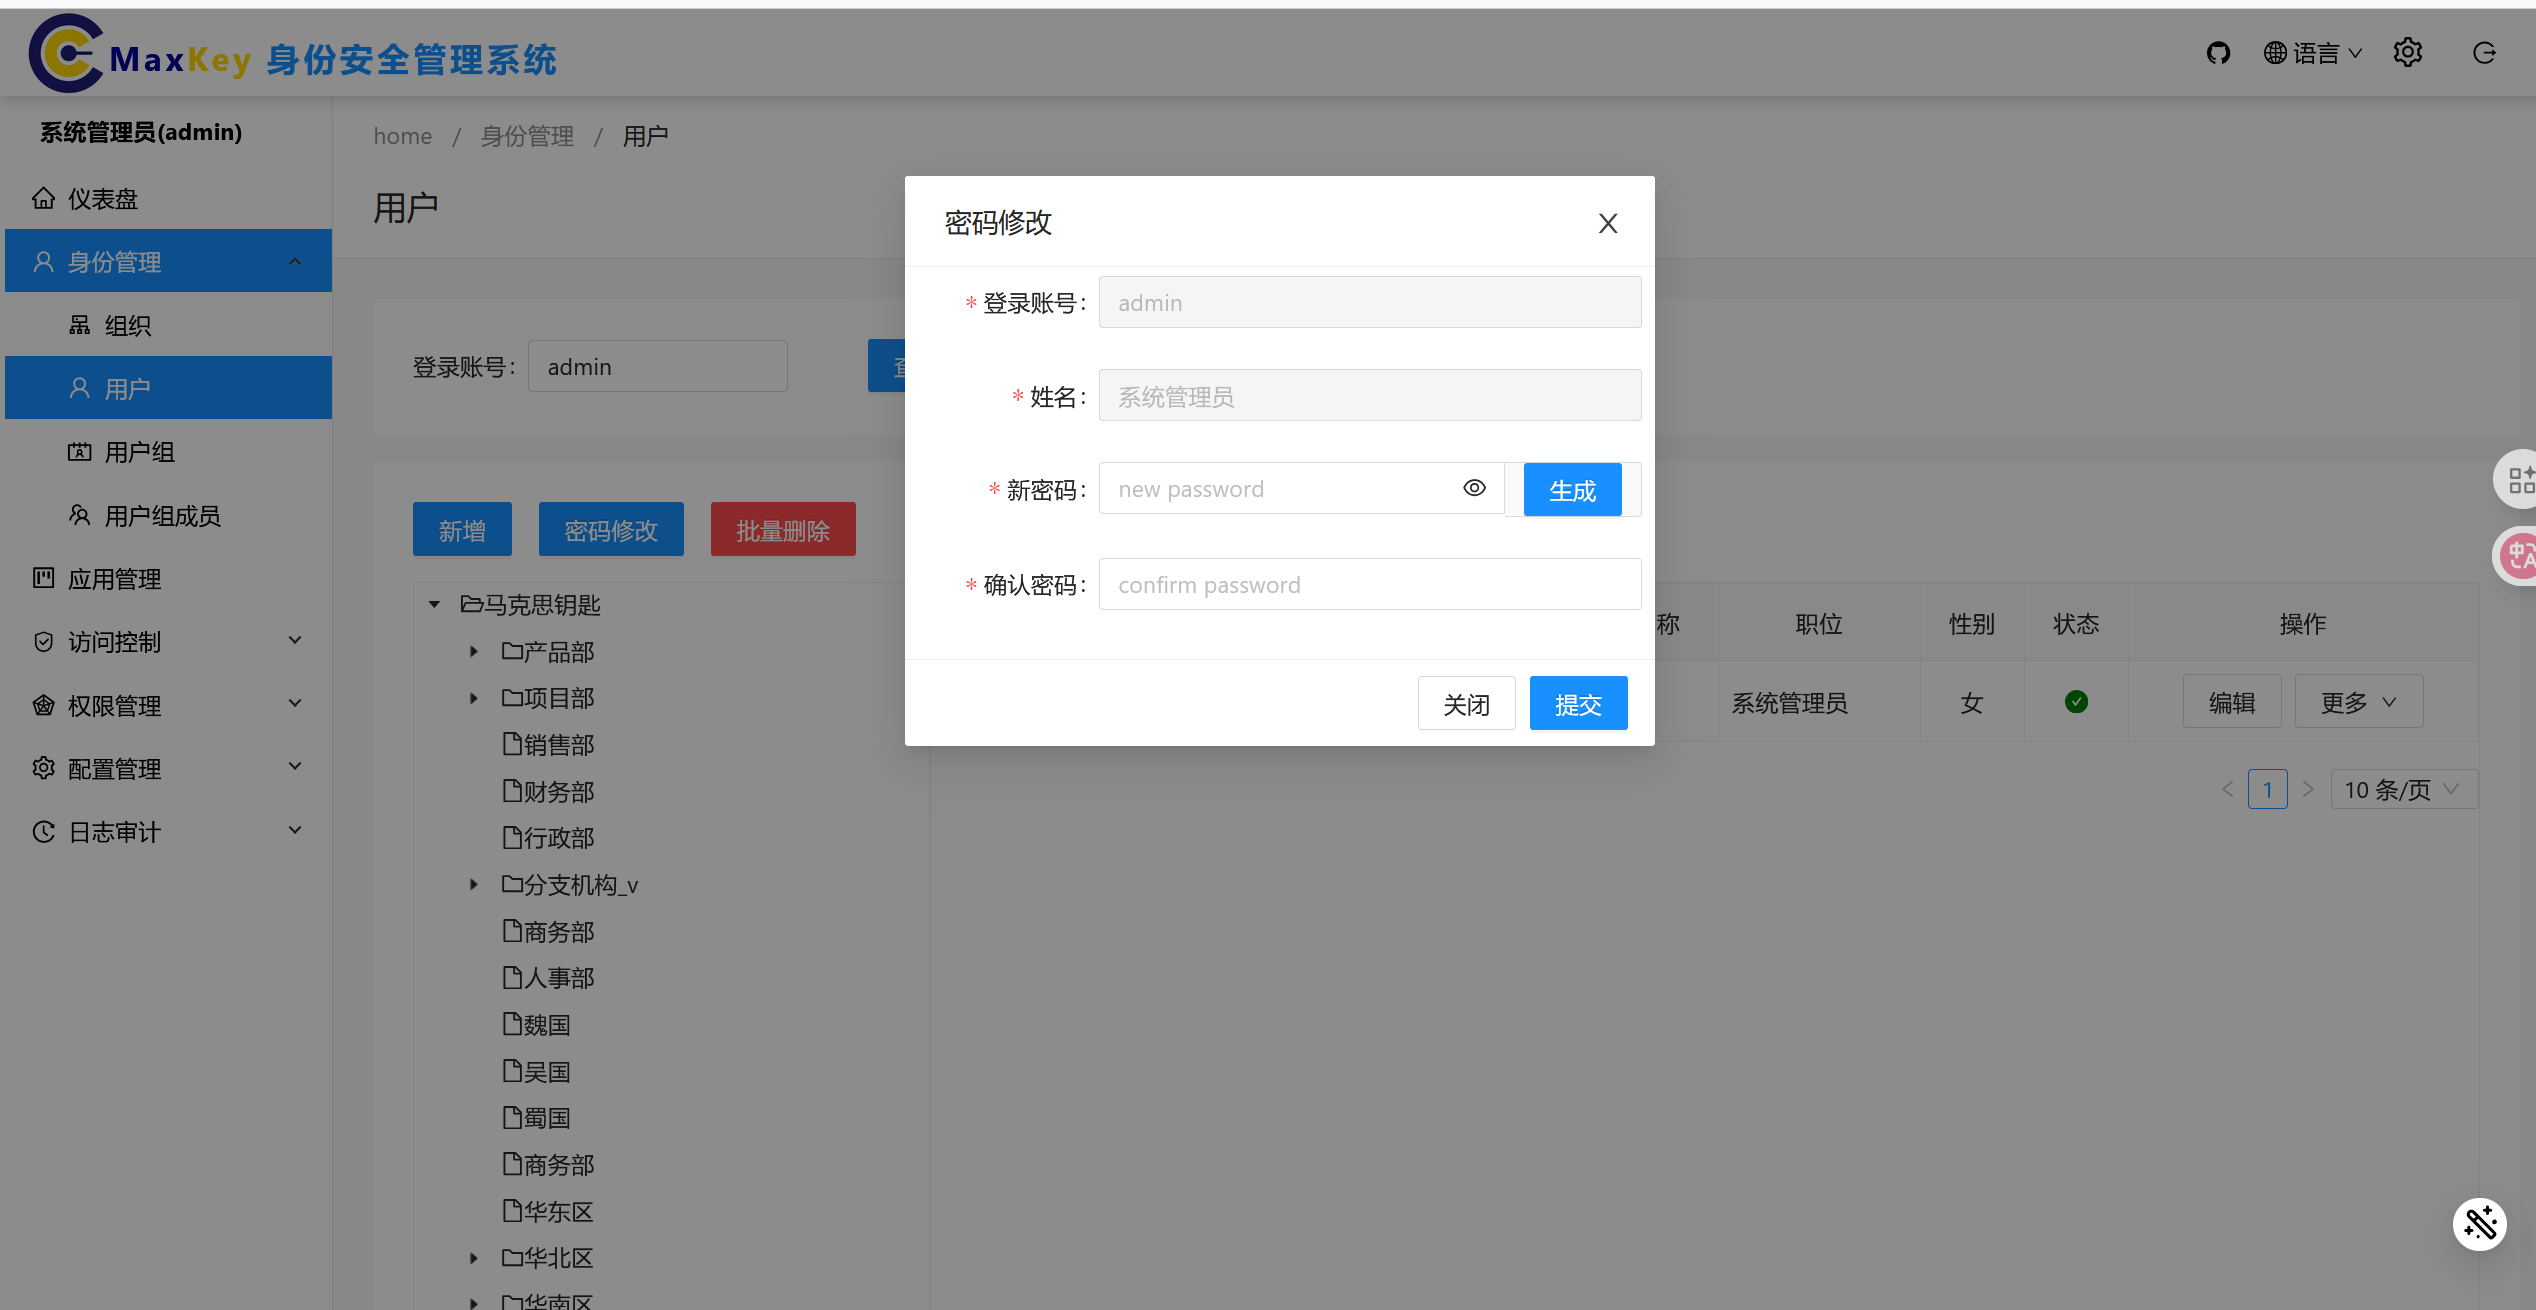Screen dimensions: 2536x1310
Task: Click the widget layout floating icon on right edge
Action: [x=2522, y=478]
